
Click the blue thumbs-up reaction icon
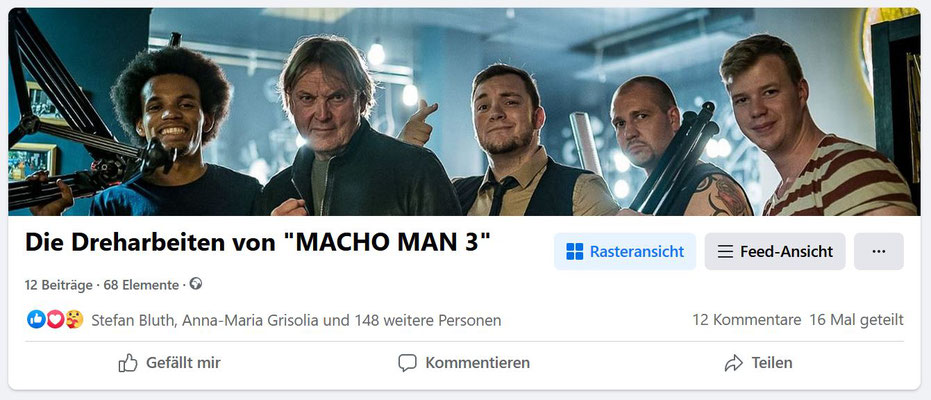pyautogui.click(x=36, y=320)
